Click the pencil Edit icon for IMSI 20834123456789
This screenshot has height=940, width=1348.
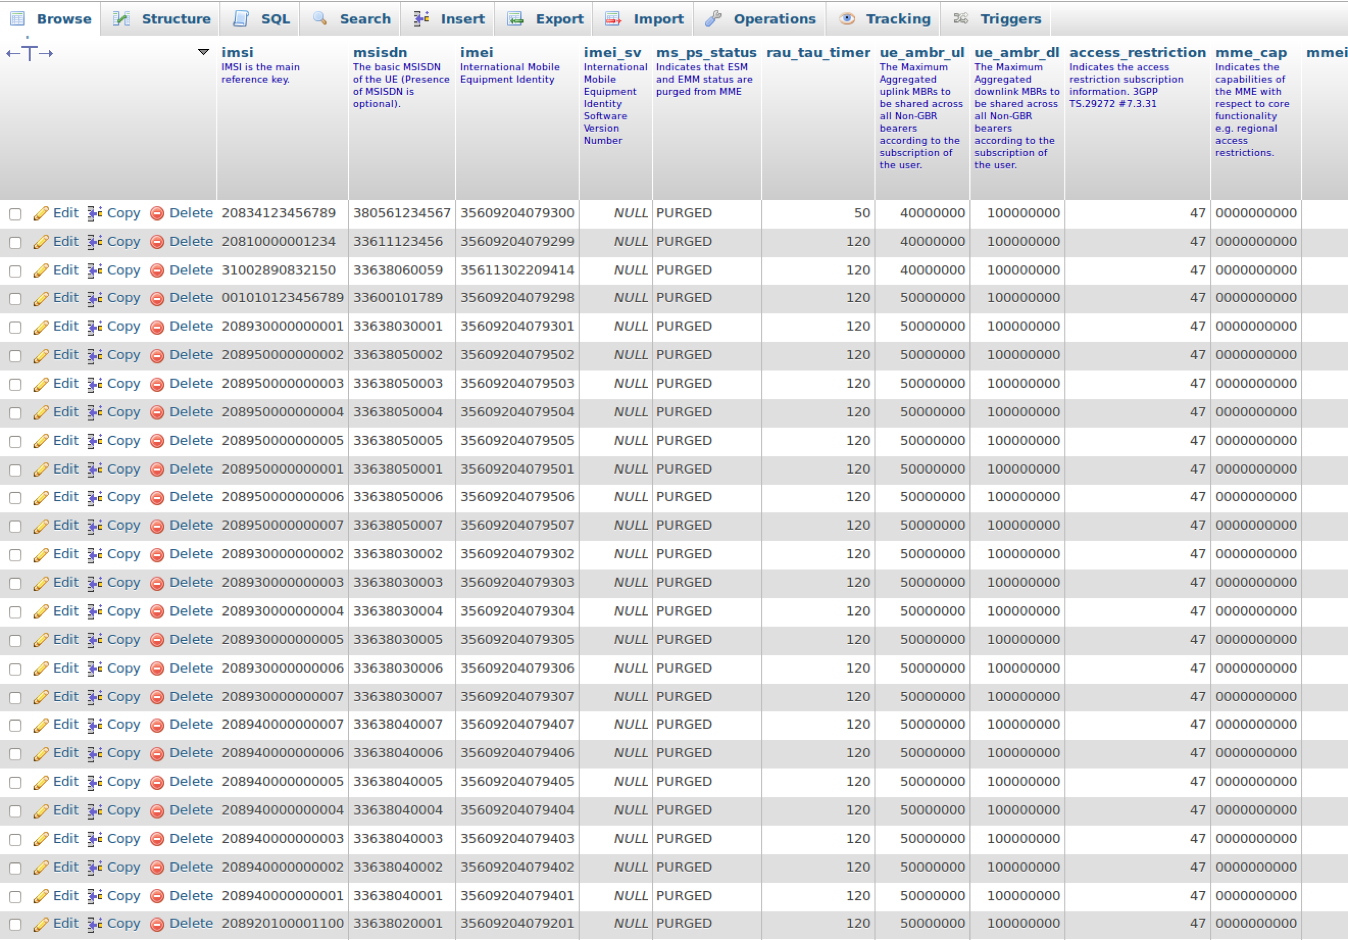click(x=41, y=214)
